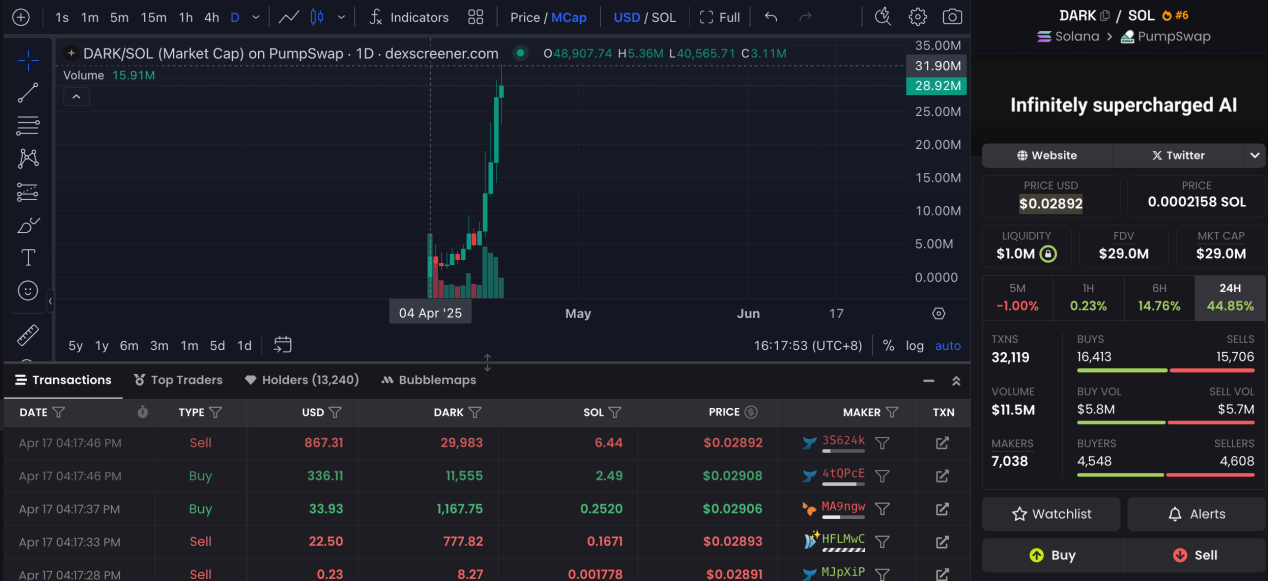Select the Text annotation tool

(x=28, y=256)
